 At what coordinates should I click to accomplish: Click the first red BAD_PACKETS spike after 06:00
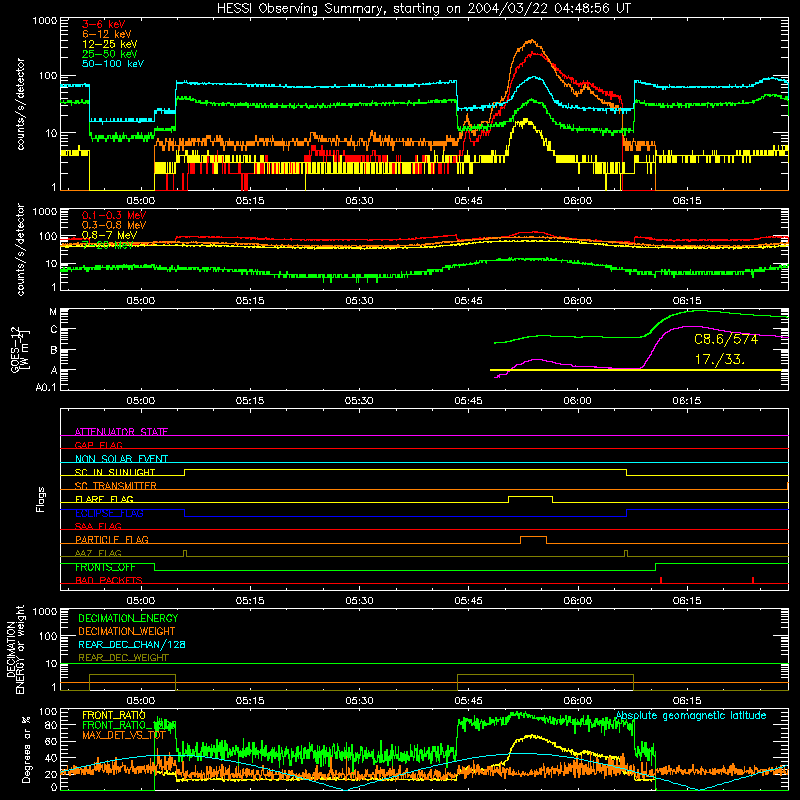(x=661, y=580)
